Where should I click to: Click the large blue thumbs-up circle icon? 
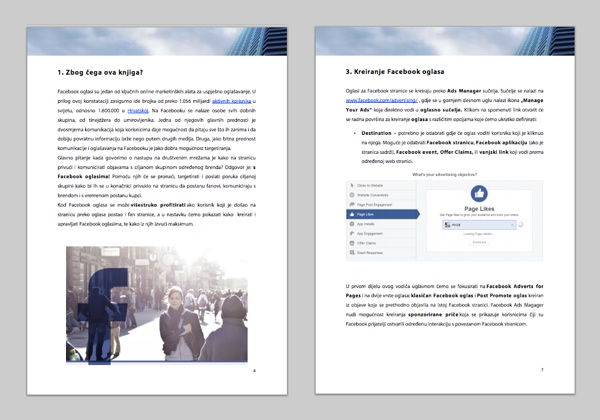[479, 194]
